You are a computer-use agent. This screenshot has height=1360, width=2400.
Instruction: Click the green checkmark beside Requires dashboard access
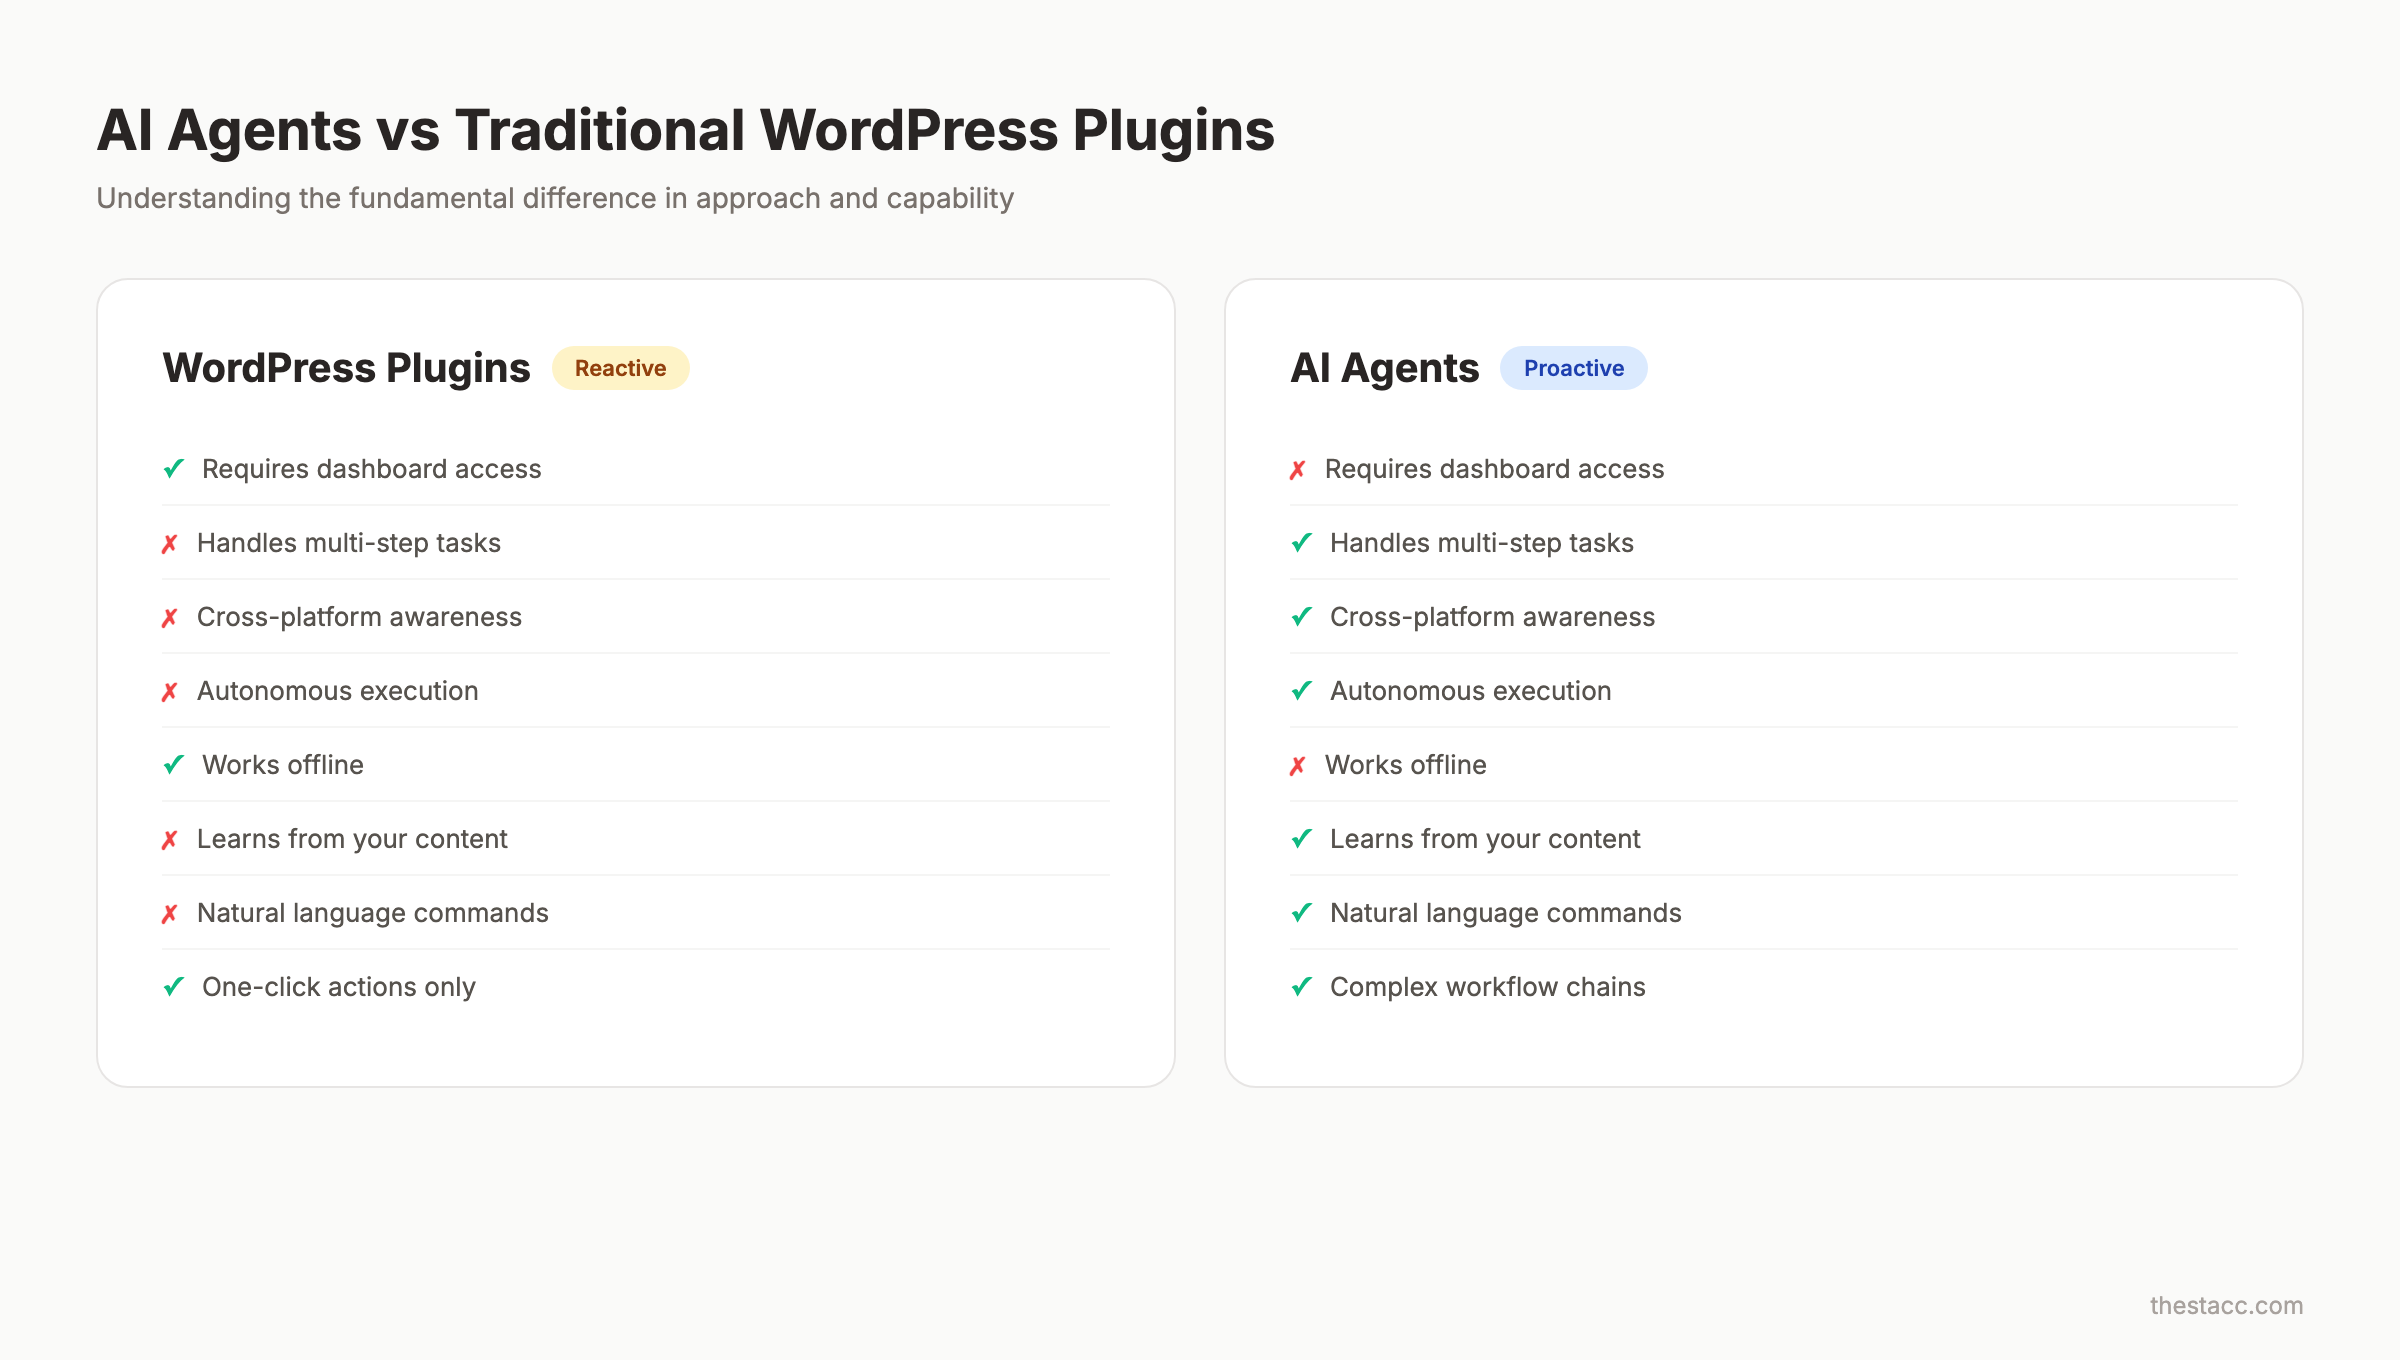172,468
